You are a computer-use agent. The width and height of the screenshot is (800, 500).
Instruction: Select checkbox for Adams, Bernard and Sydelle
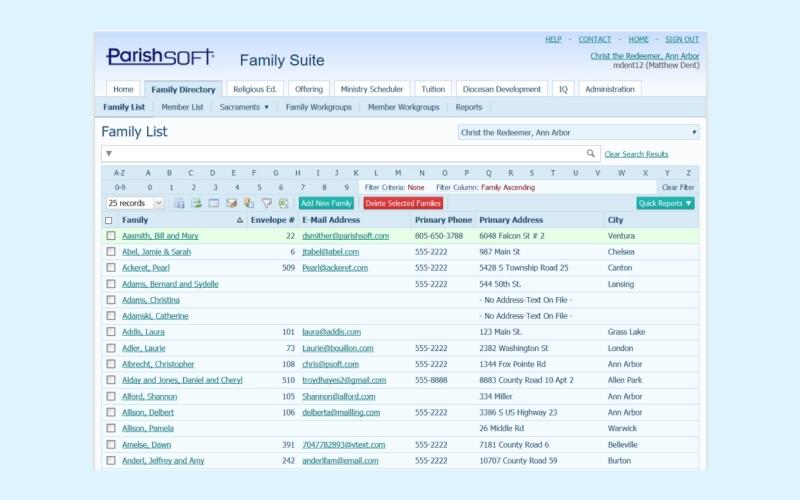click(x=111, y=284)
